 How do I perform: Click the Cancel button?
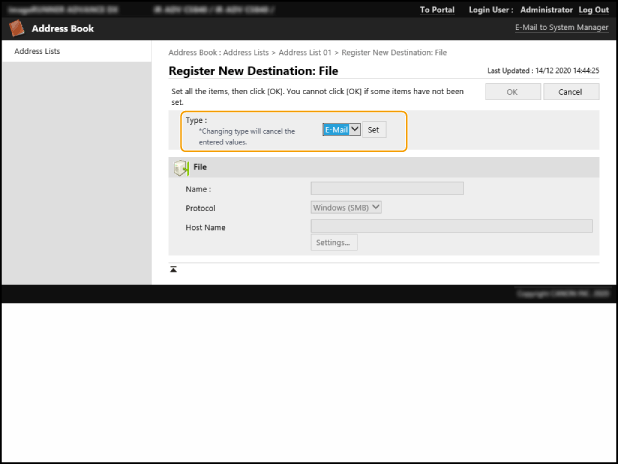click(570, 92)
